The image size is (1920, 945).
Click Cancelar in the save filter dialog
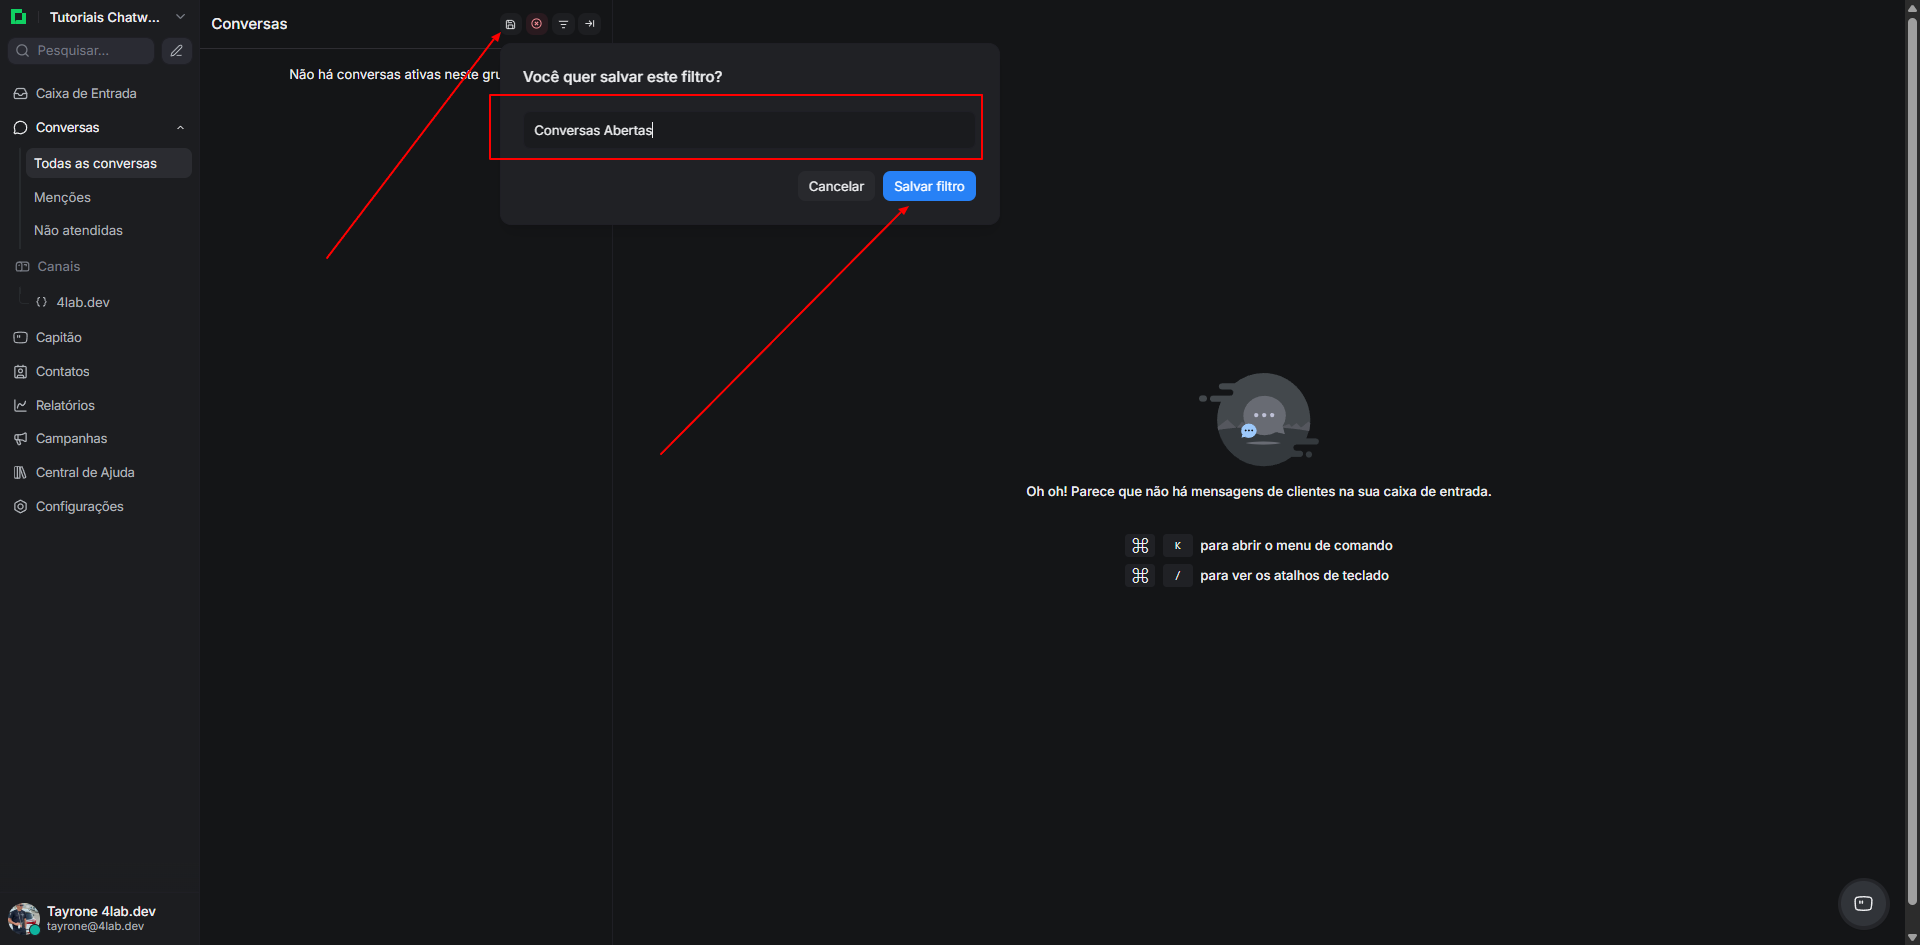point(836,187)
